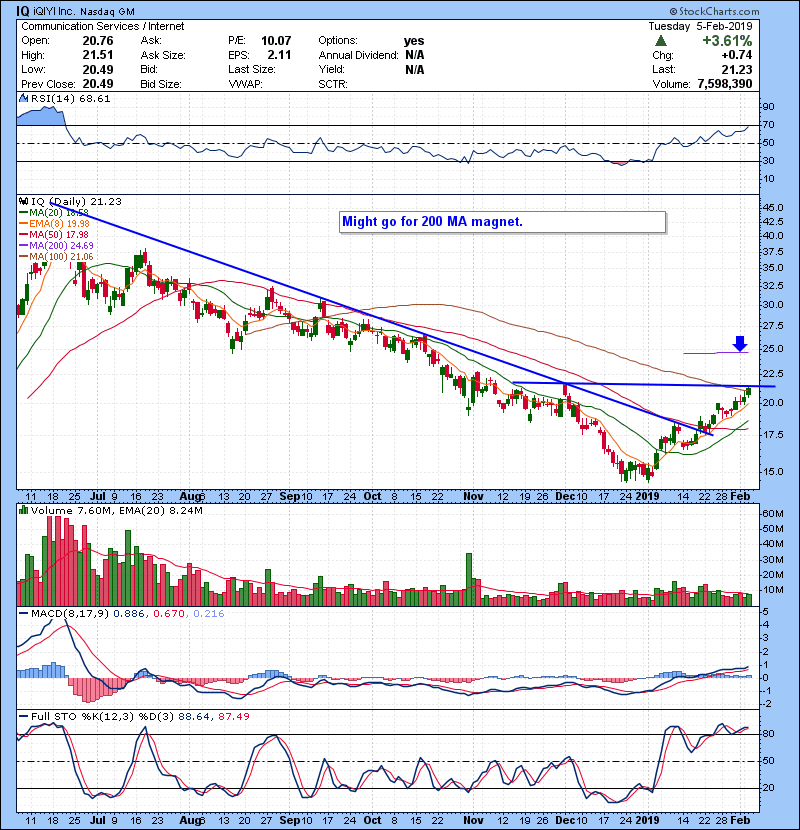Click the MACD signal value 0.670
This screenshot has width=800, height=830.
point(169,614)
